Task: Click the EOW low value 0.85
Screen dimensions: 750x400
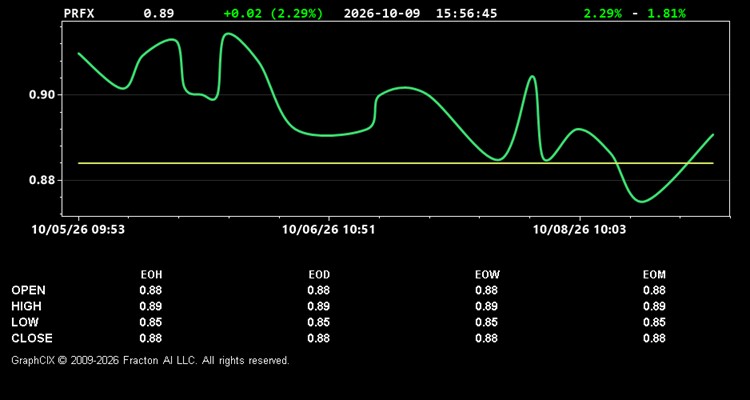Action: coord(486,322)
